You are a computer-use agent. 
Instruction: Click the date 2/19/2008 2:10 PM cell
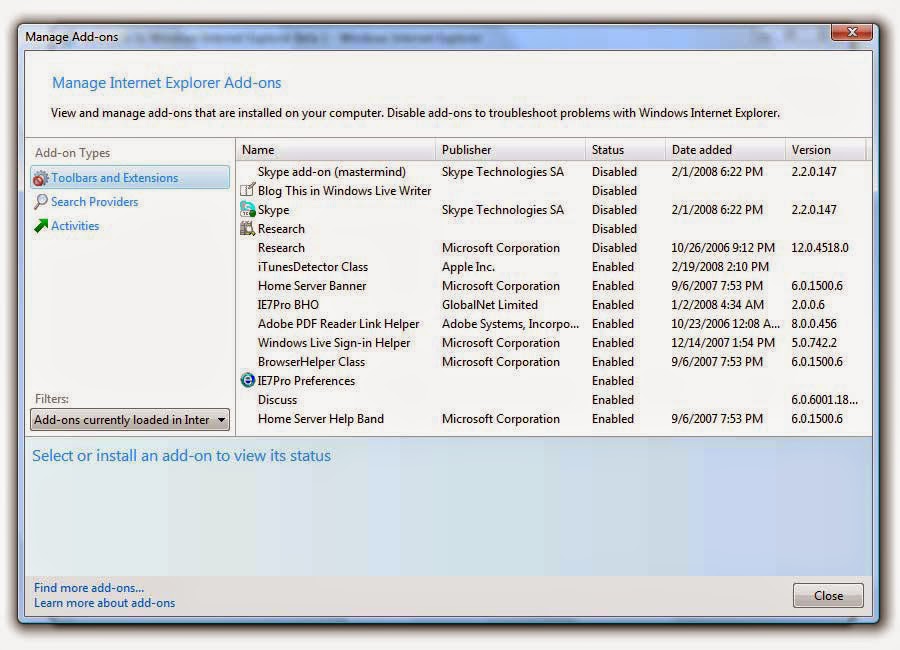coord(720,266)
